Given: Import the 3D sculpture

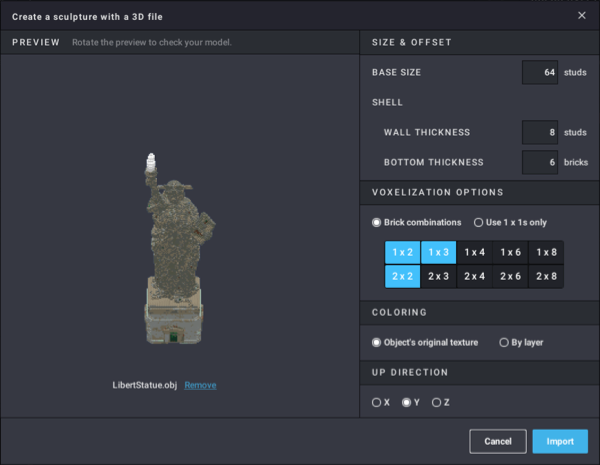Looking at the screenshot, I should 560,441.
